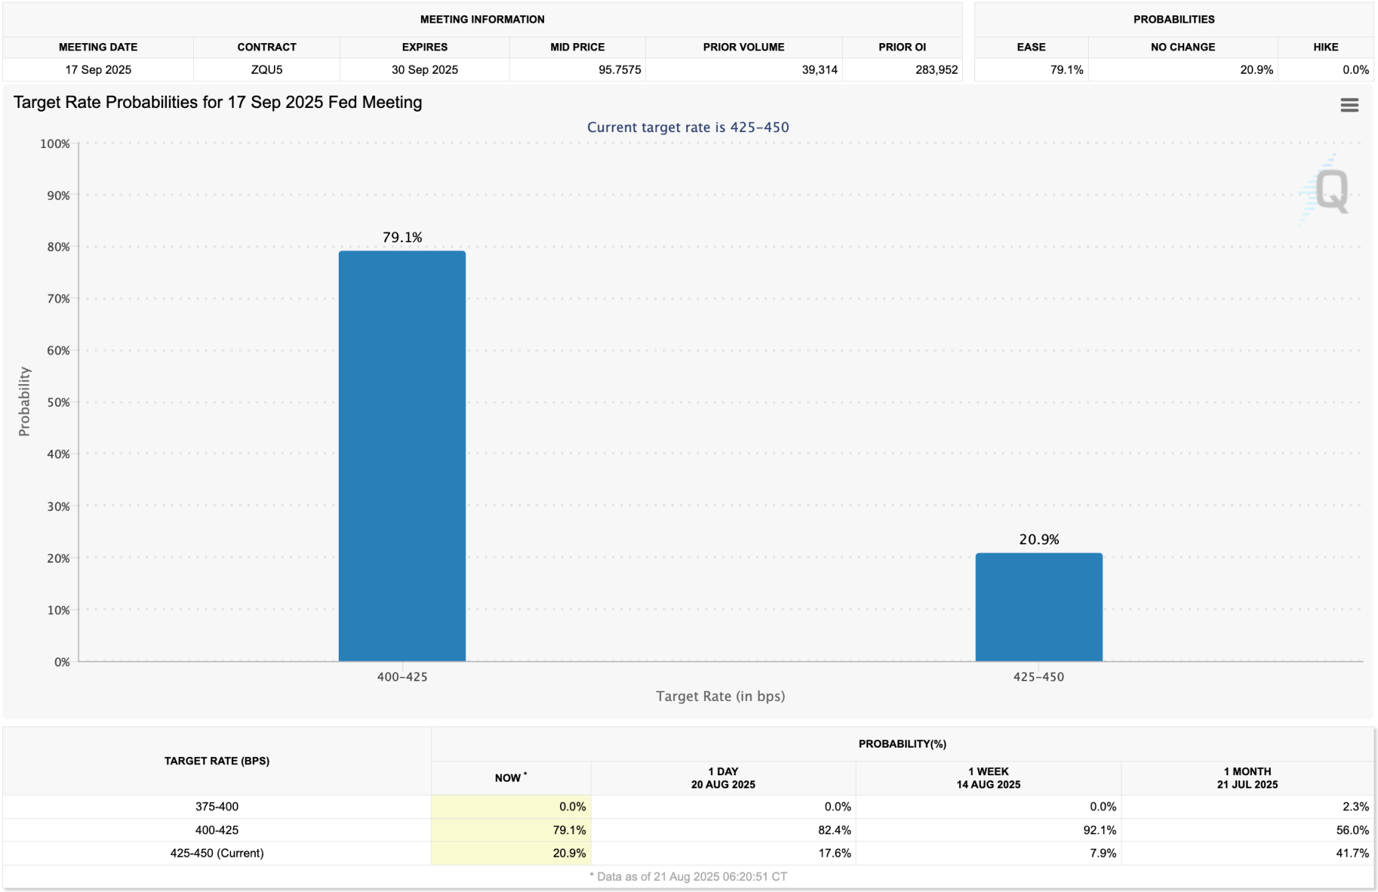The height and width of the screenshot is (892, 1378).
Task: Click the MEETING INFORMATION header
Action: (483, 18)
